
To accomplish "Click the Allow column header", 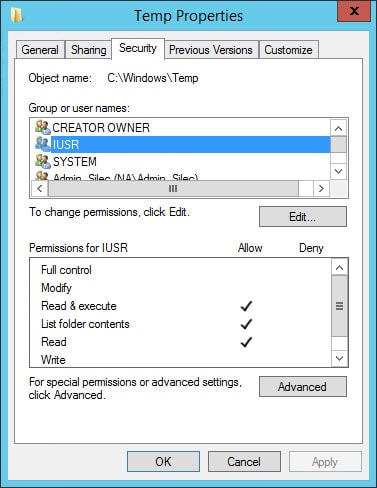I will coord(250,248).
